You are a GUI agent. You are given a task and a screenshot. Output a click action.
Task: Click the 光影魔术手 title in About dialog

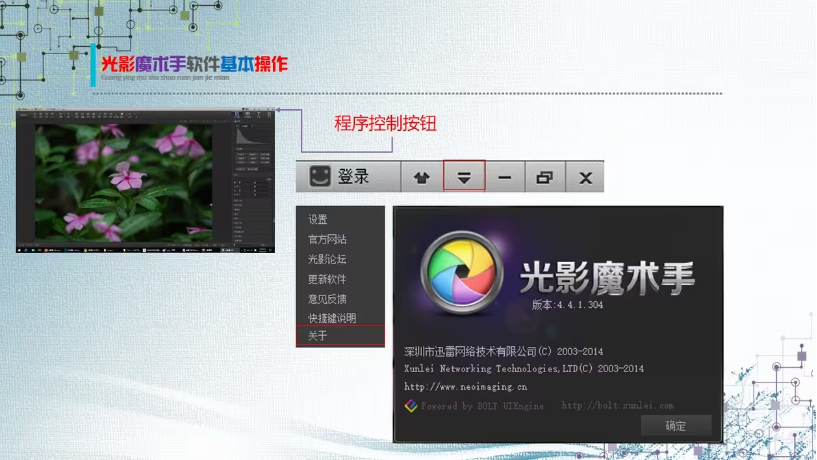(607, 277)
